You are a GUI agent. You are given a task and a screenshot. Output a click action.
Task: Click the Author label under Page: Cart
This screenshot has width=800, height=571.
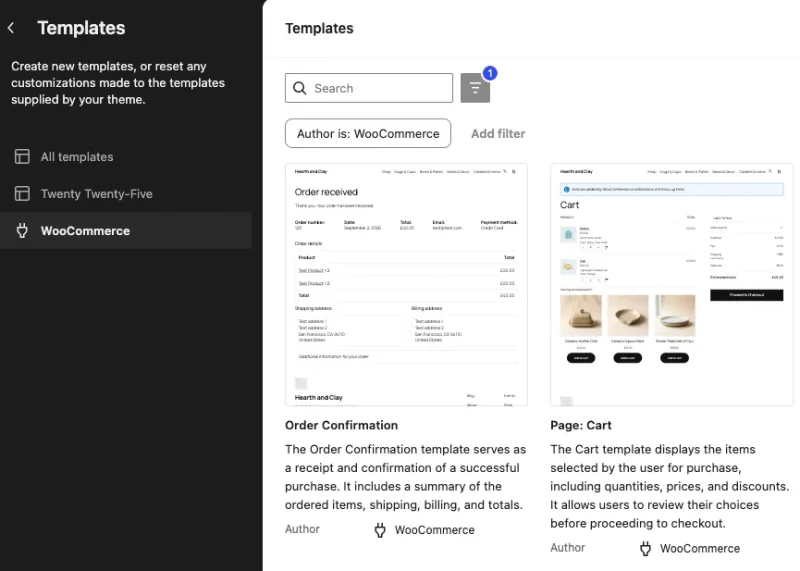click(x=568, y=548)
